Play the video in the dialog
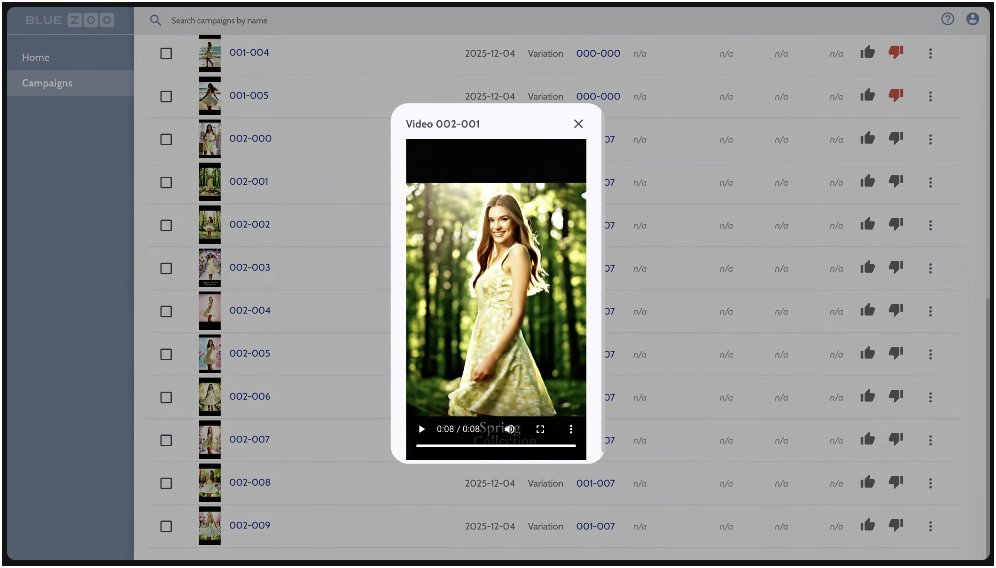Screen dimensions: 996x568 tap(421, 429)
